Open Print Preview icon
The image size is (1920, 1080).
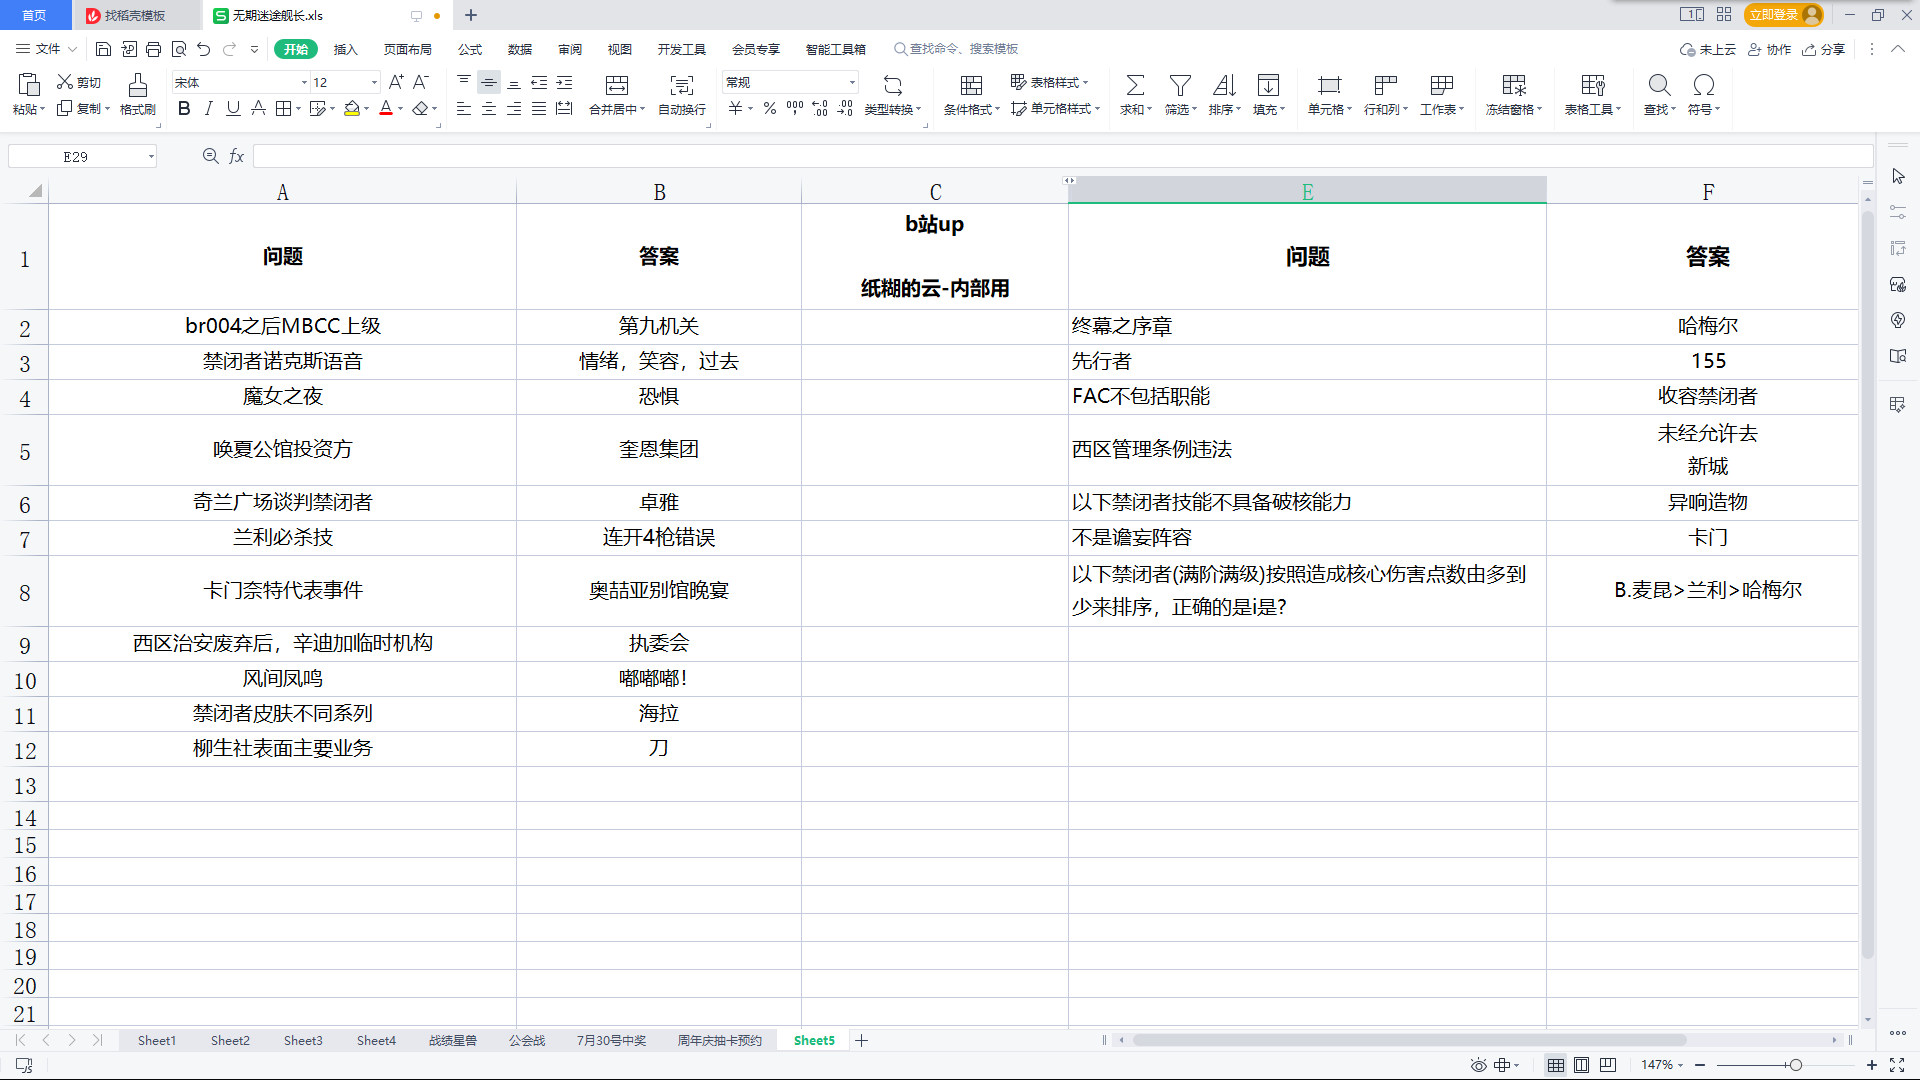(x=179, y=49)
